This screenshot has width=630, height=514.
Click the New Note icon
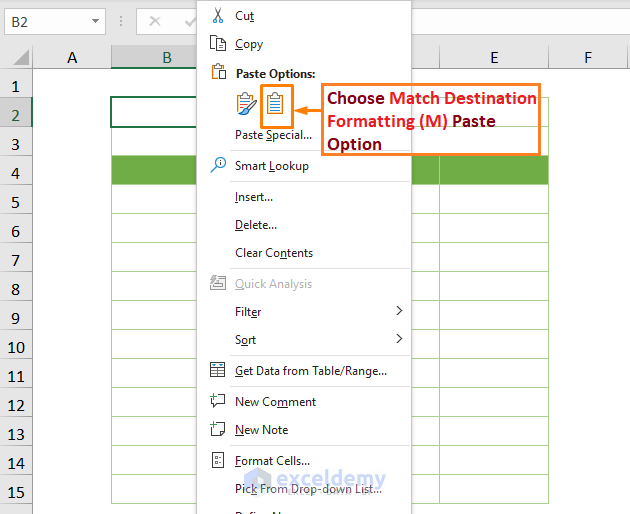click(217, 429)
